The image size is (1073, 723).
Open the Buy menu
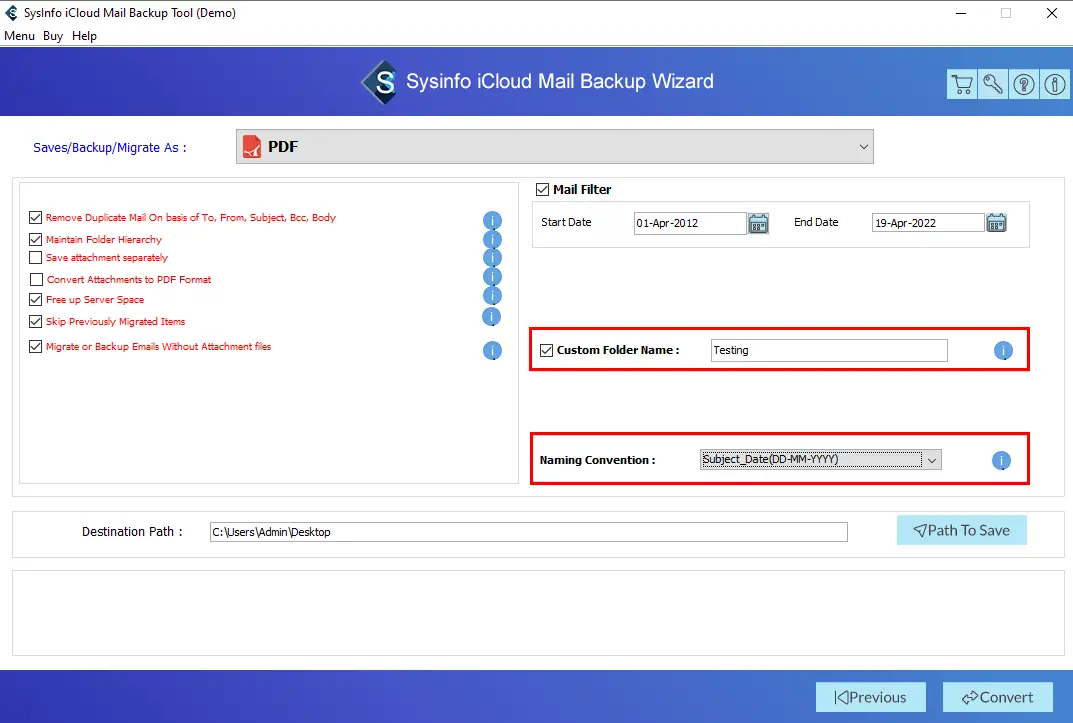click(x=53, y=36)
